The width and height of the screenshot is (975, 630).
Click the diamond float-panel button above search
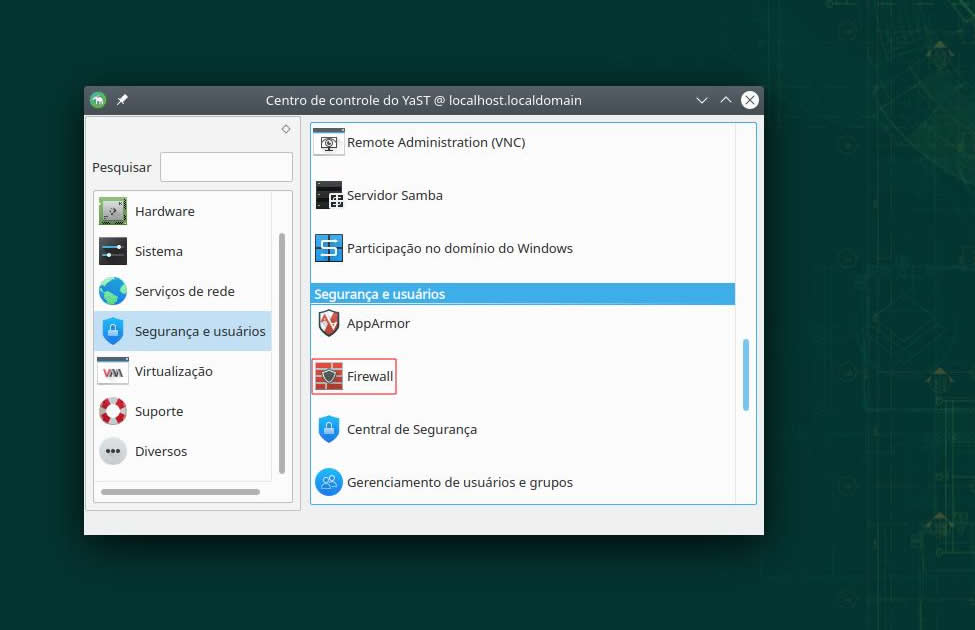point(286,129)
